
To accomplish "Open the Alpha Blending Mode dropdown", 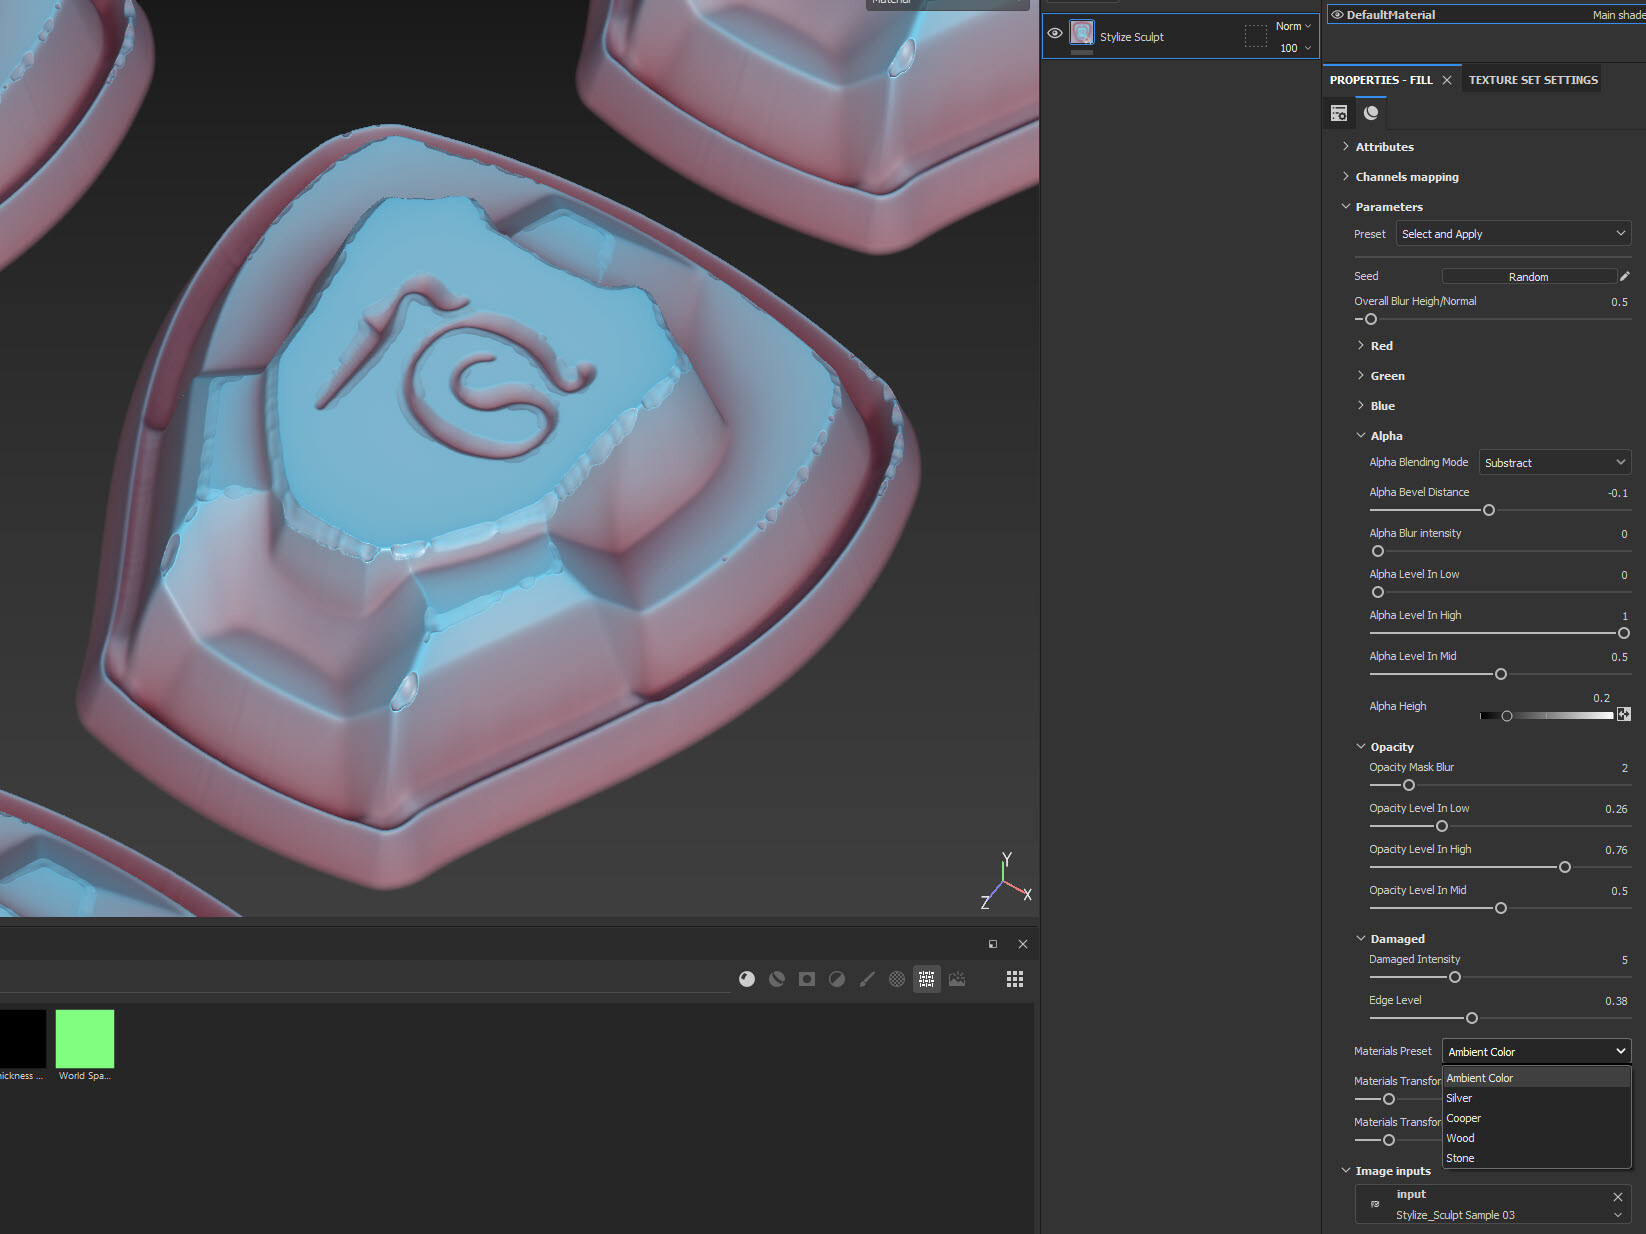I will tap(1554, 462).
